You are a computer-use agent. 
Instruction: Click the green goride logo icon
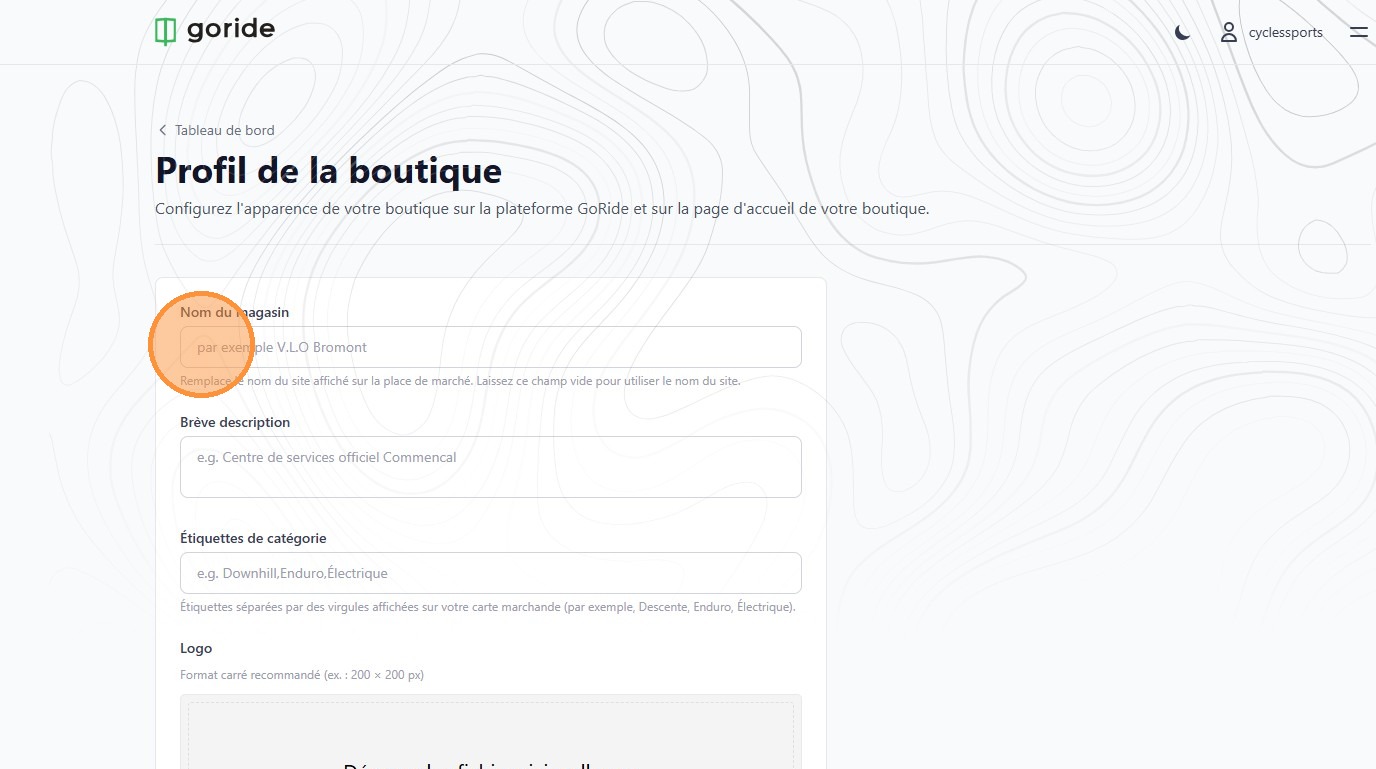coord(165,31)
